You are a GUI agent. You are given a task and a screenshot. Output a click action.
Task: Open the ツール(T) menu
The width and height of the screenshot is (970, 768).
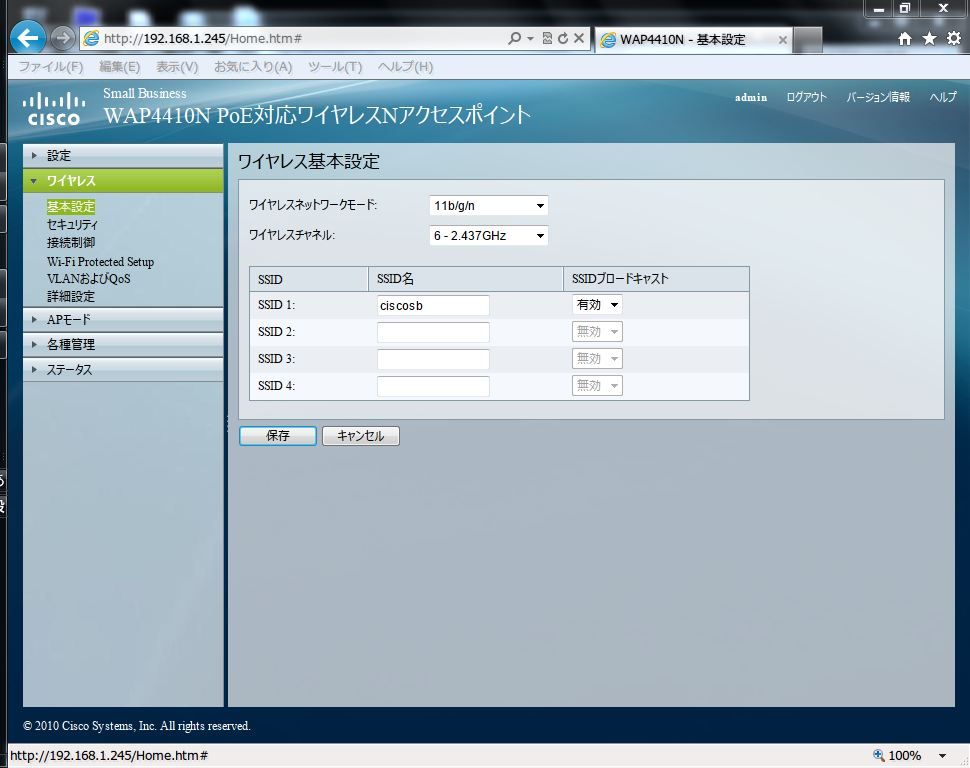click(x=335, y=67)
